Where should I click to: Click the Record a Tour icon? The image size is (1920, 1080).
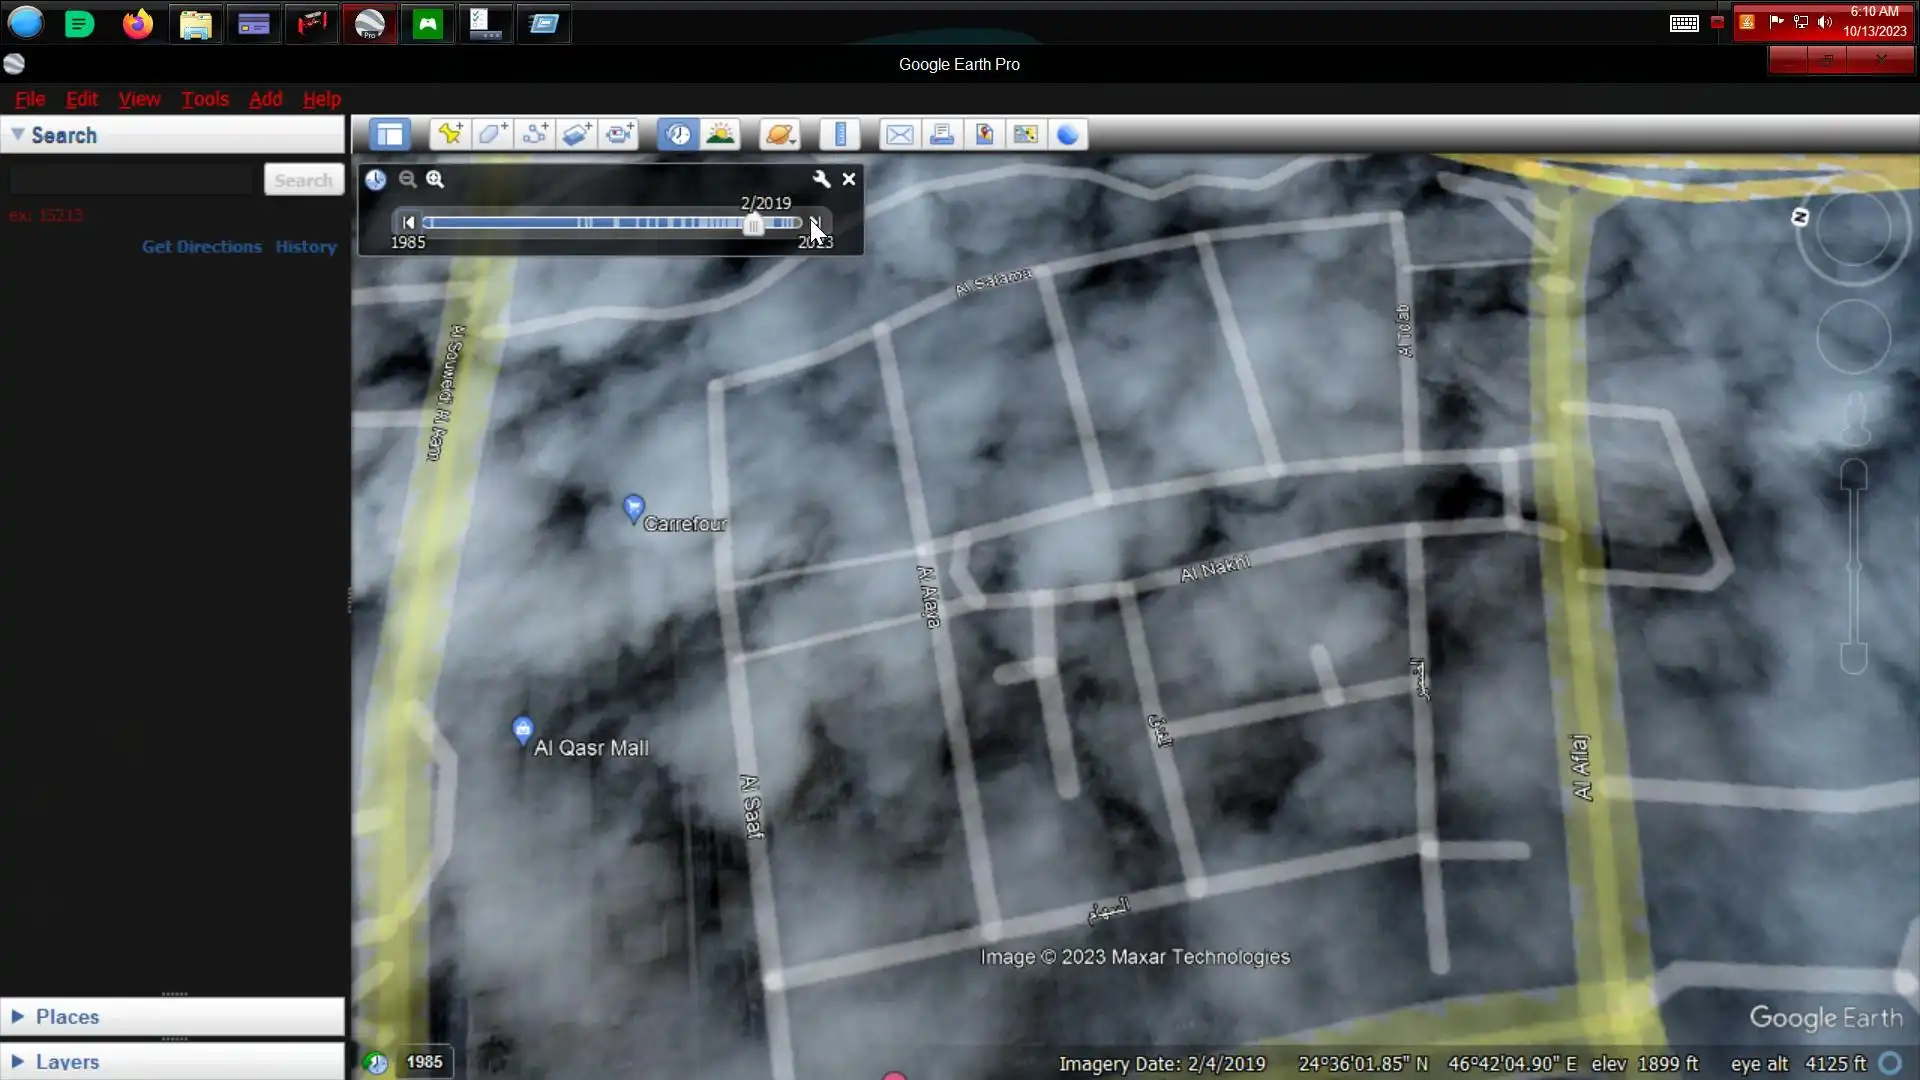click(x=620, y=134)
